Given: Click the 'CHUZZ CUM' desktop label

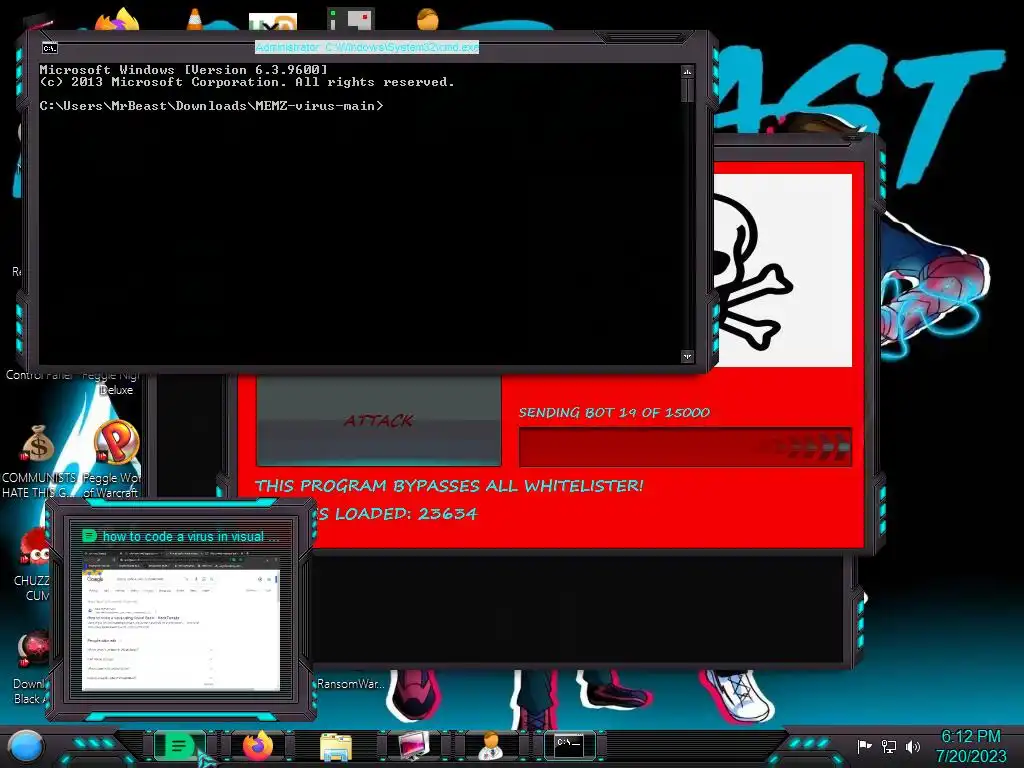Looking at the screenshot, I should point(31,588).
